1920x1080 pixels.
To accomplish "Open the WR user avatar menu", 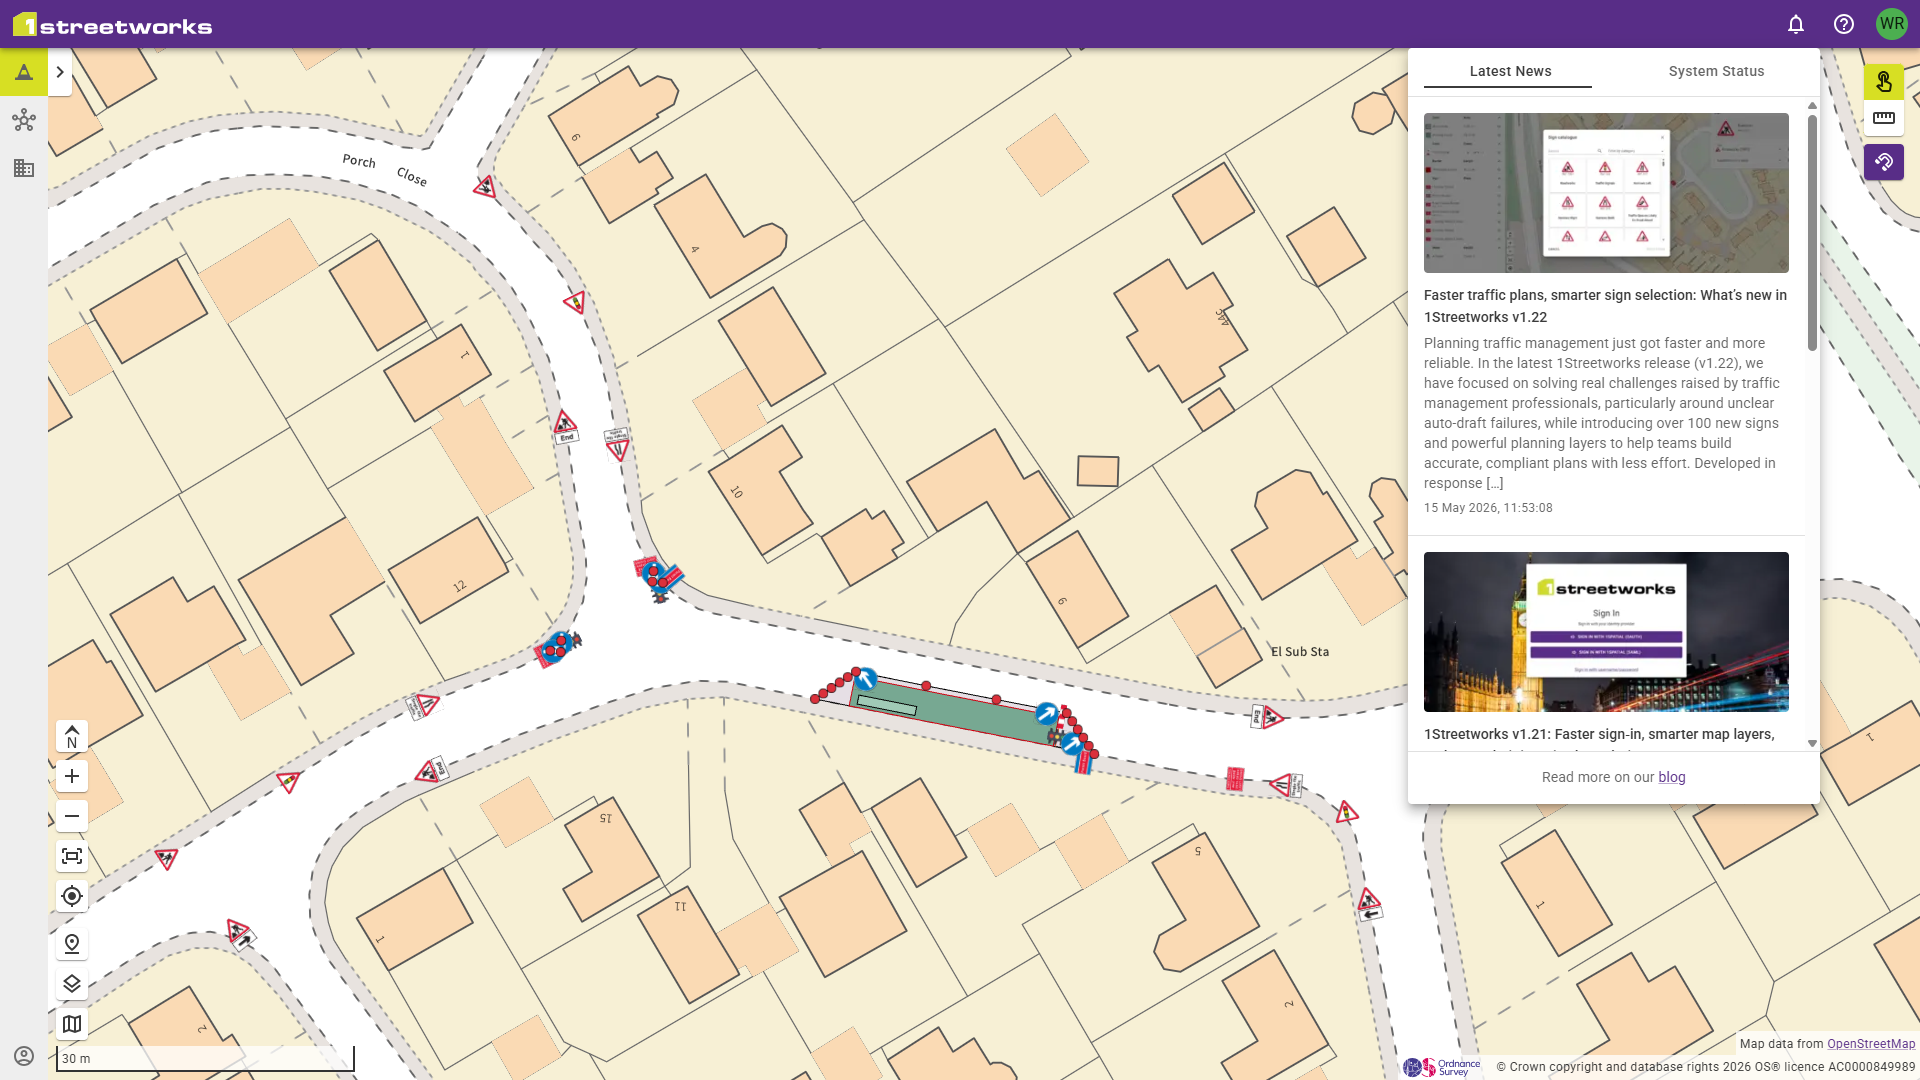I will [x=1892, y=24].
